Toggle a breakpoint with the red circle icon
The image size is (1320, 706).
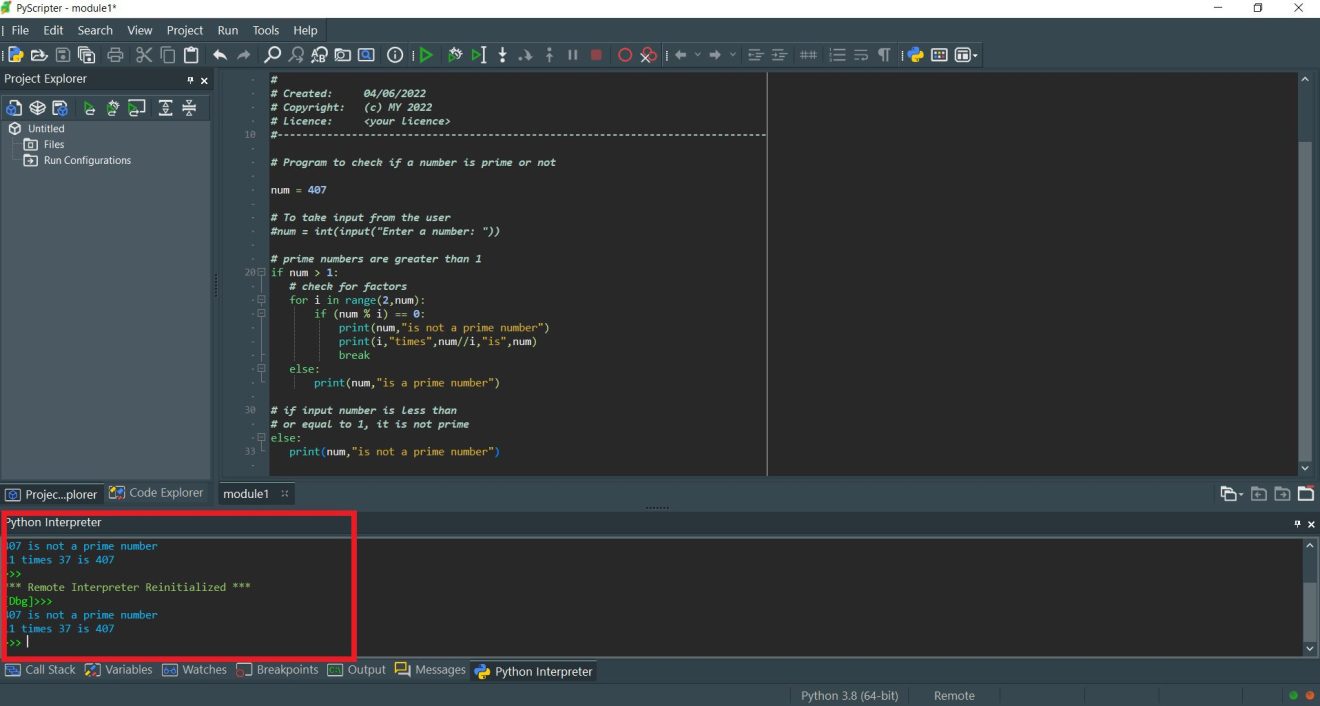pyautogui.click(x=625, y=55)
